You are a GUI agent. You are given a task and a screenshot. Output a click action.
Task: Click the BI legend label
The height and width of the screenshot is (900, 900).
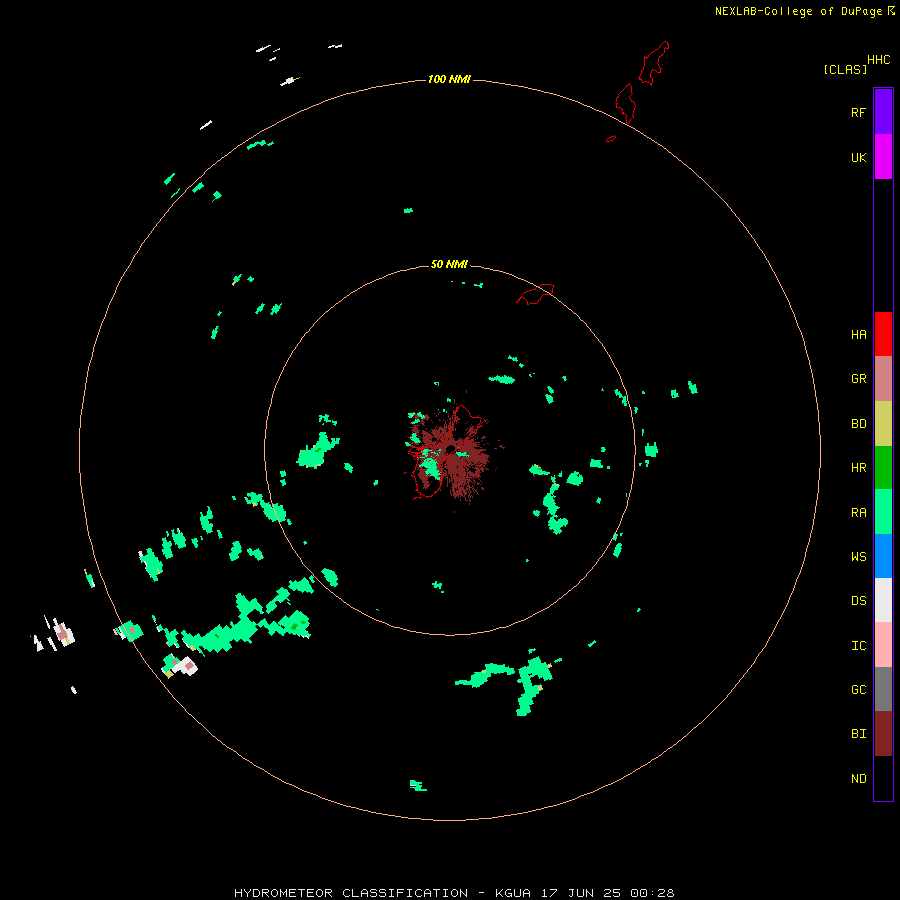pyautogui.click(x=858, y=734)
